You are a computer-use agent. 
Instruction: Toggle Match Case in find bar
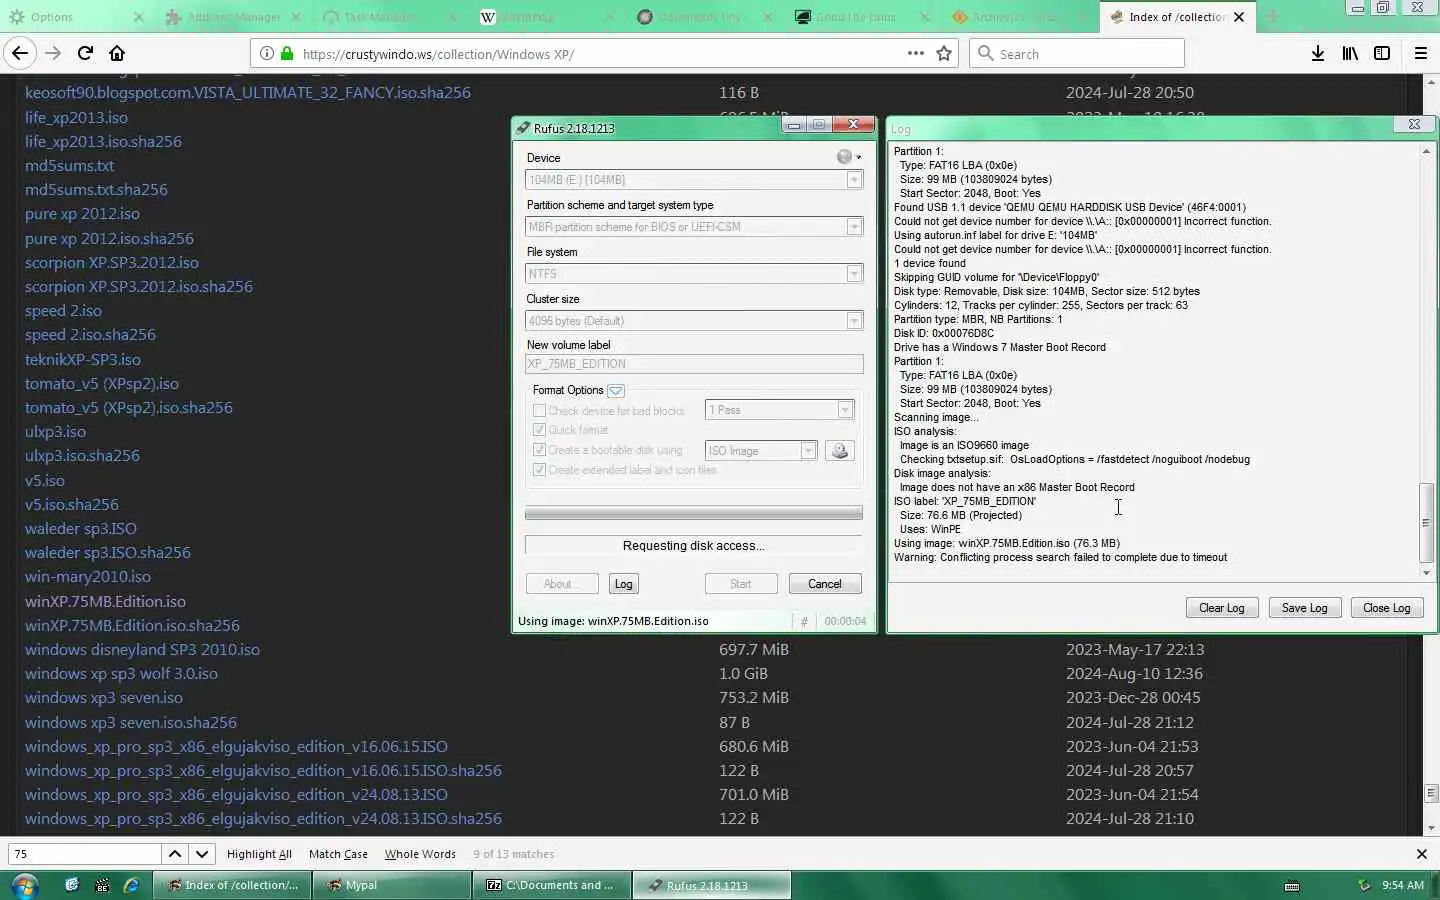click(338, 854)
